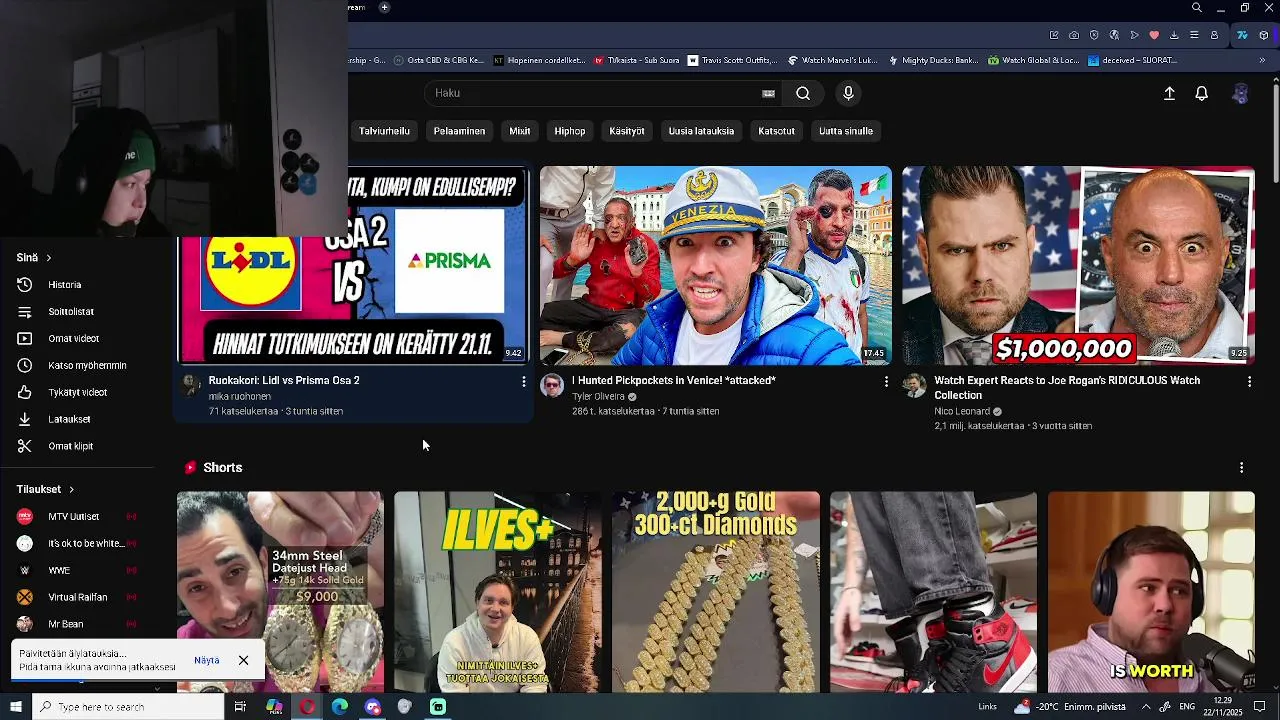Viewport: 1280px width, 720px height.
Task: Open Opera downloads icon in toolbar
Action: click(1174, 35)
